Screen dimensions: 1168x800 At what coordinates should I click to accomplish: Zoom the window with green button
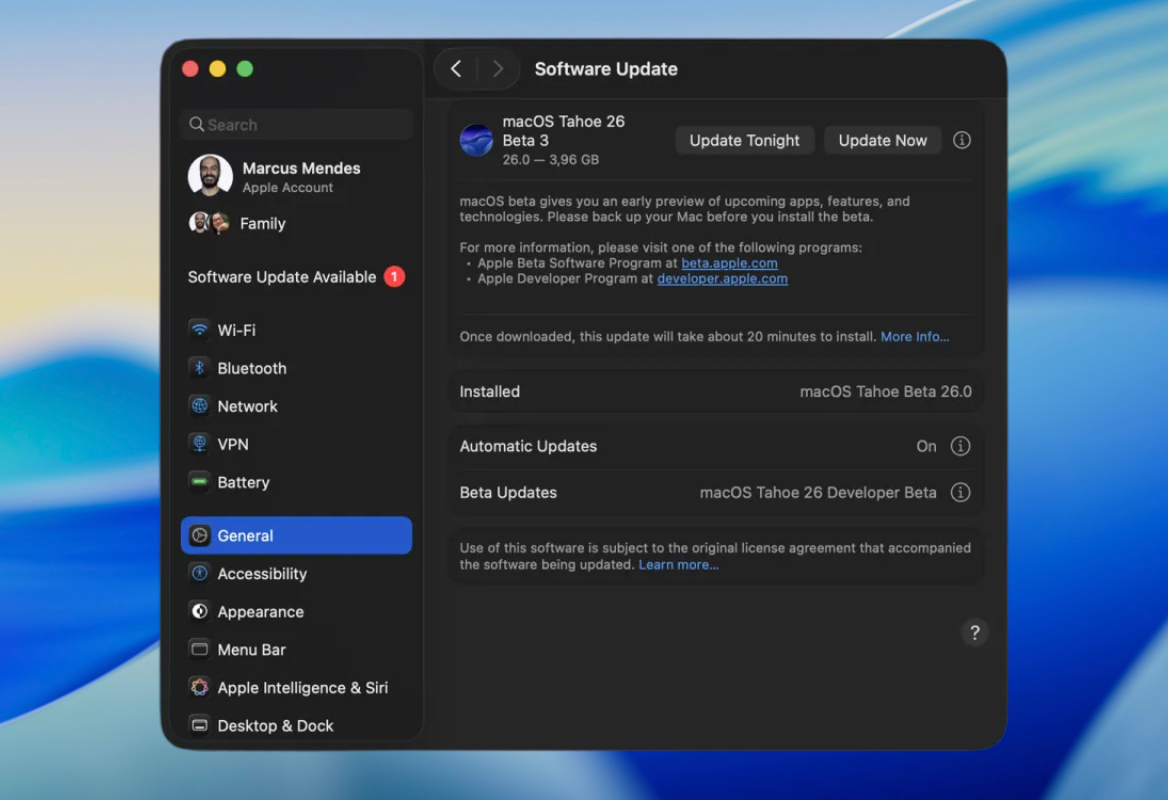coord(244,69)
